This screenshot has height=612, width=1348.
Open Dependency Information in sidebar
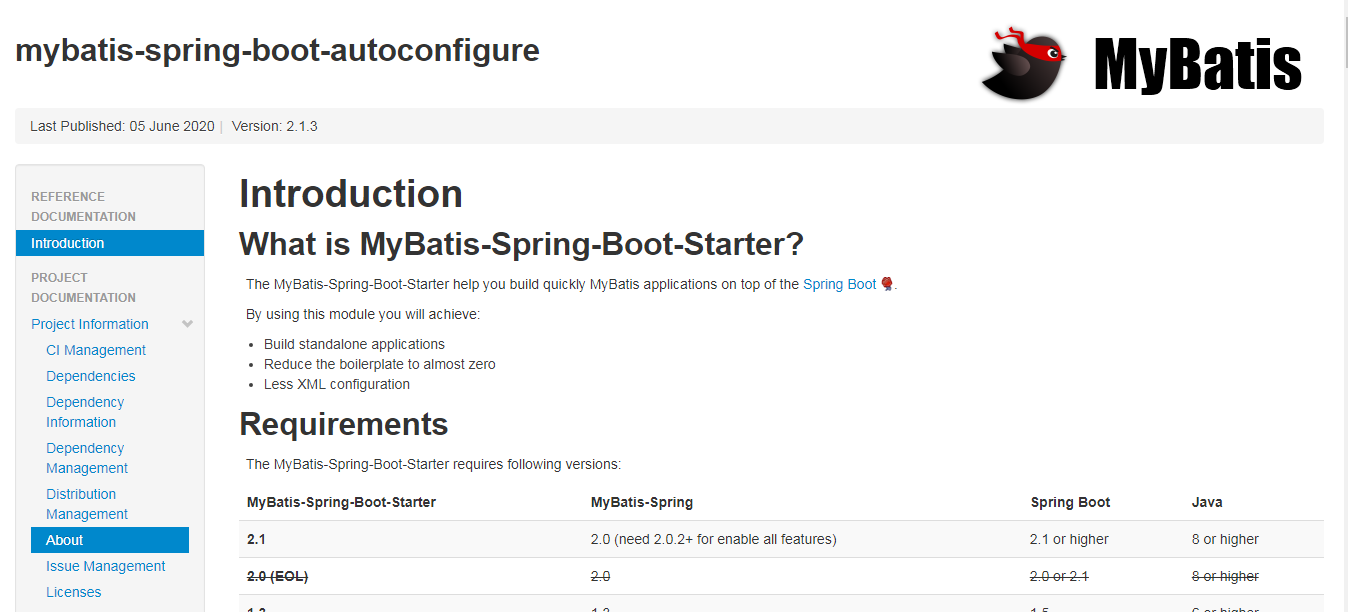click(85, 412)
